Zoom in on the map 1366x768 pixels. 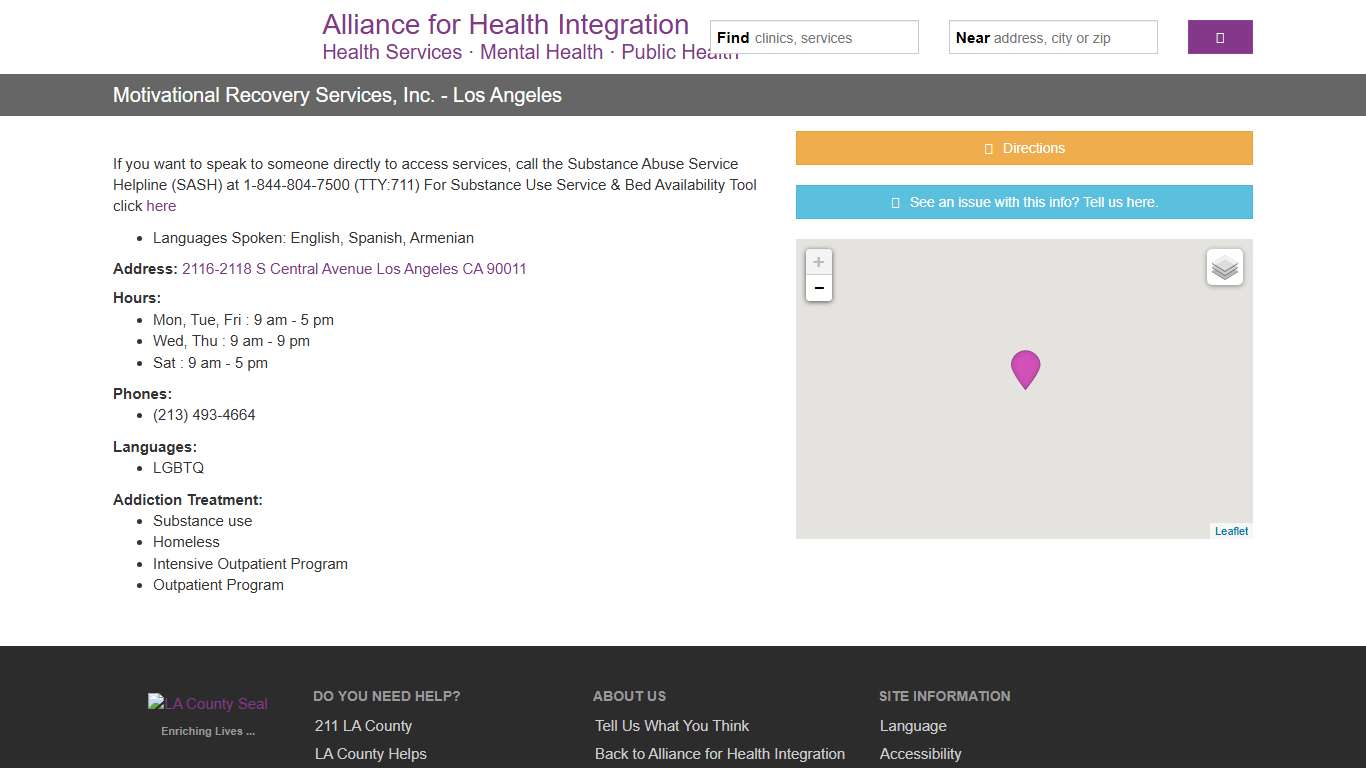(818, 262)
